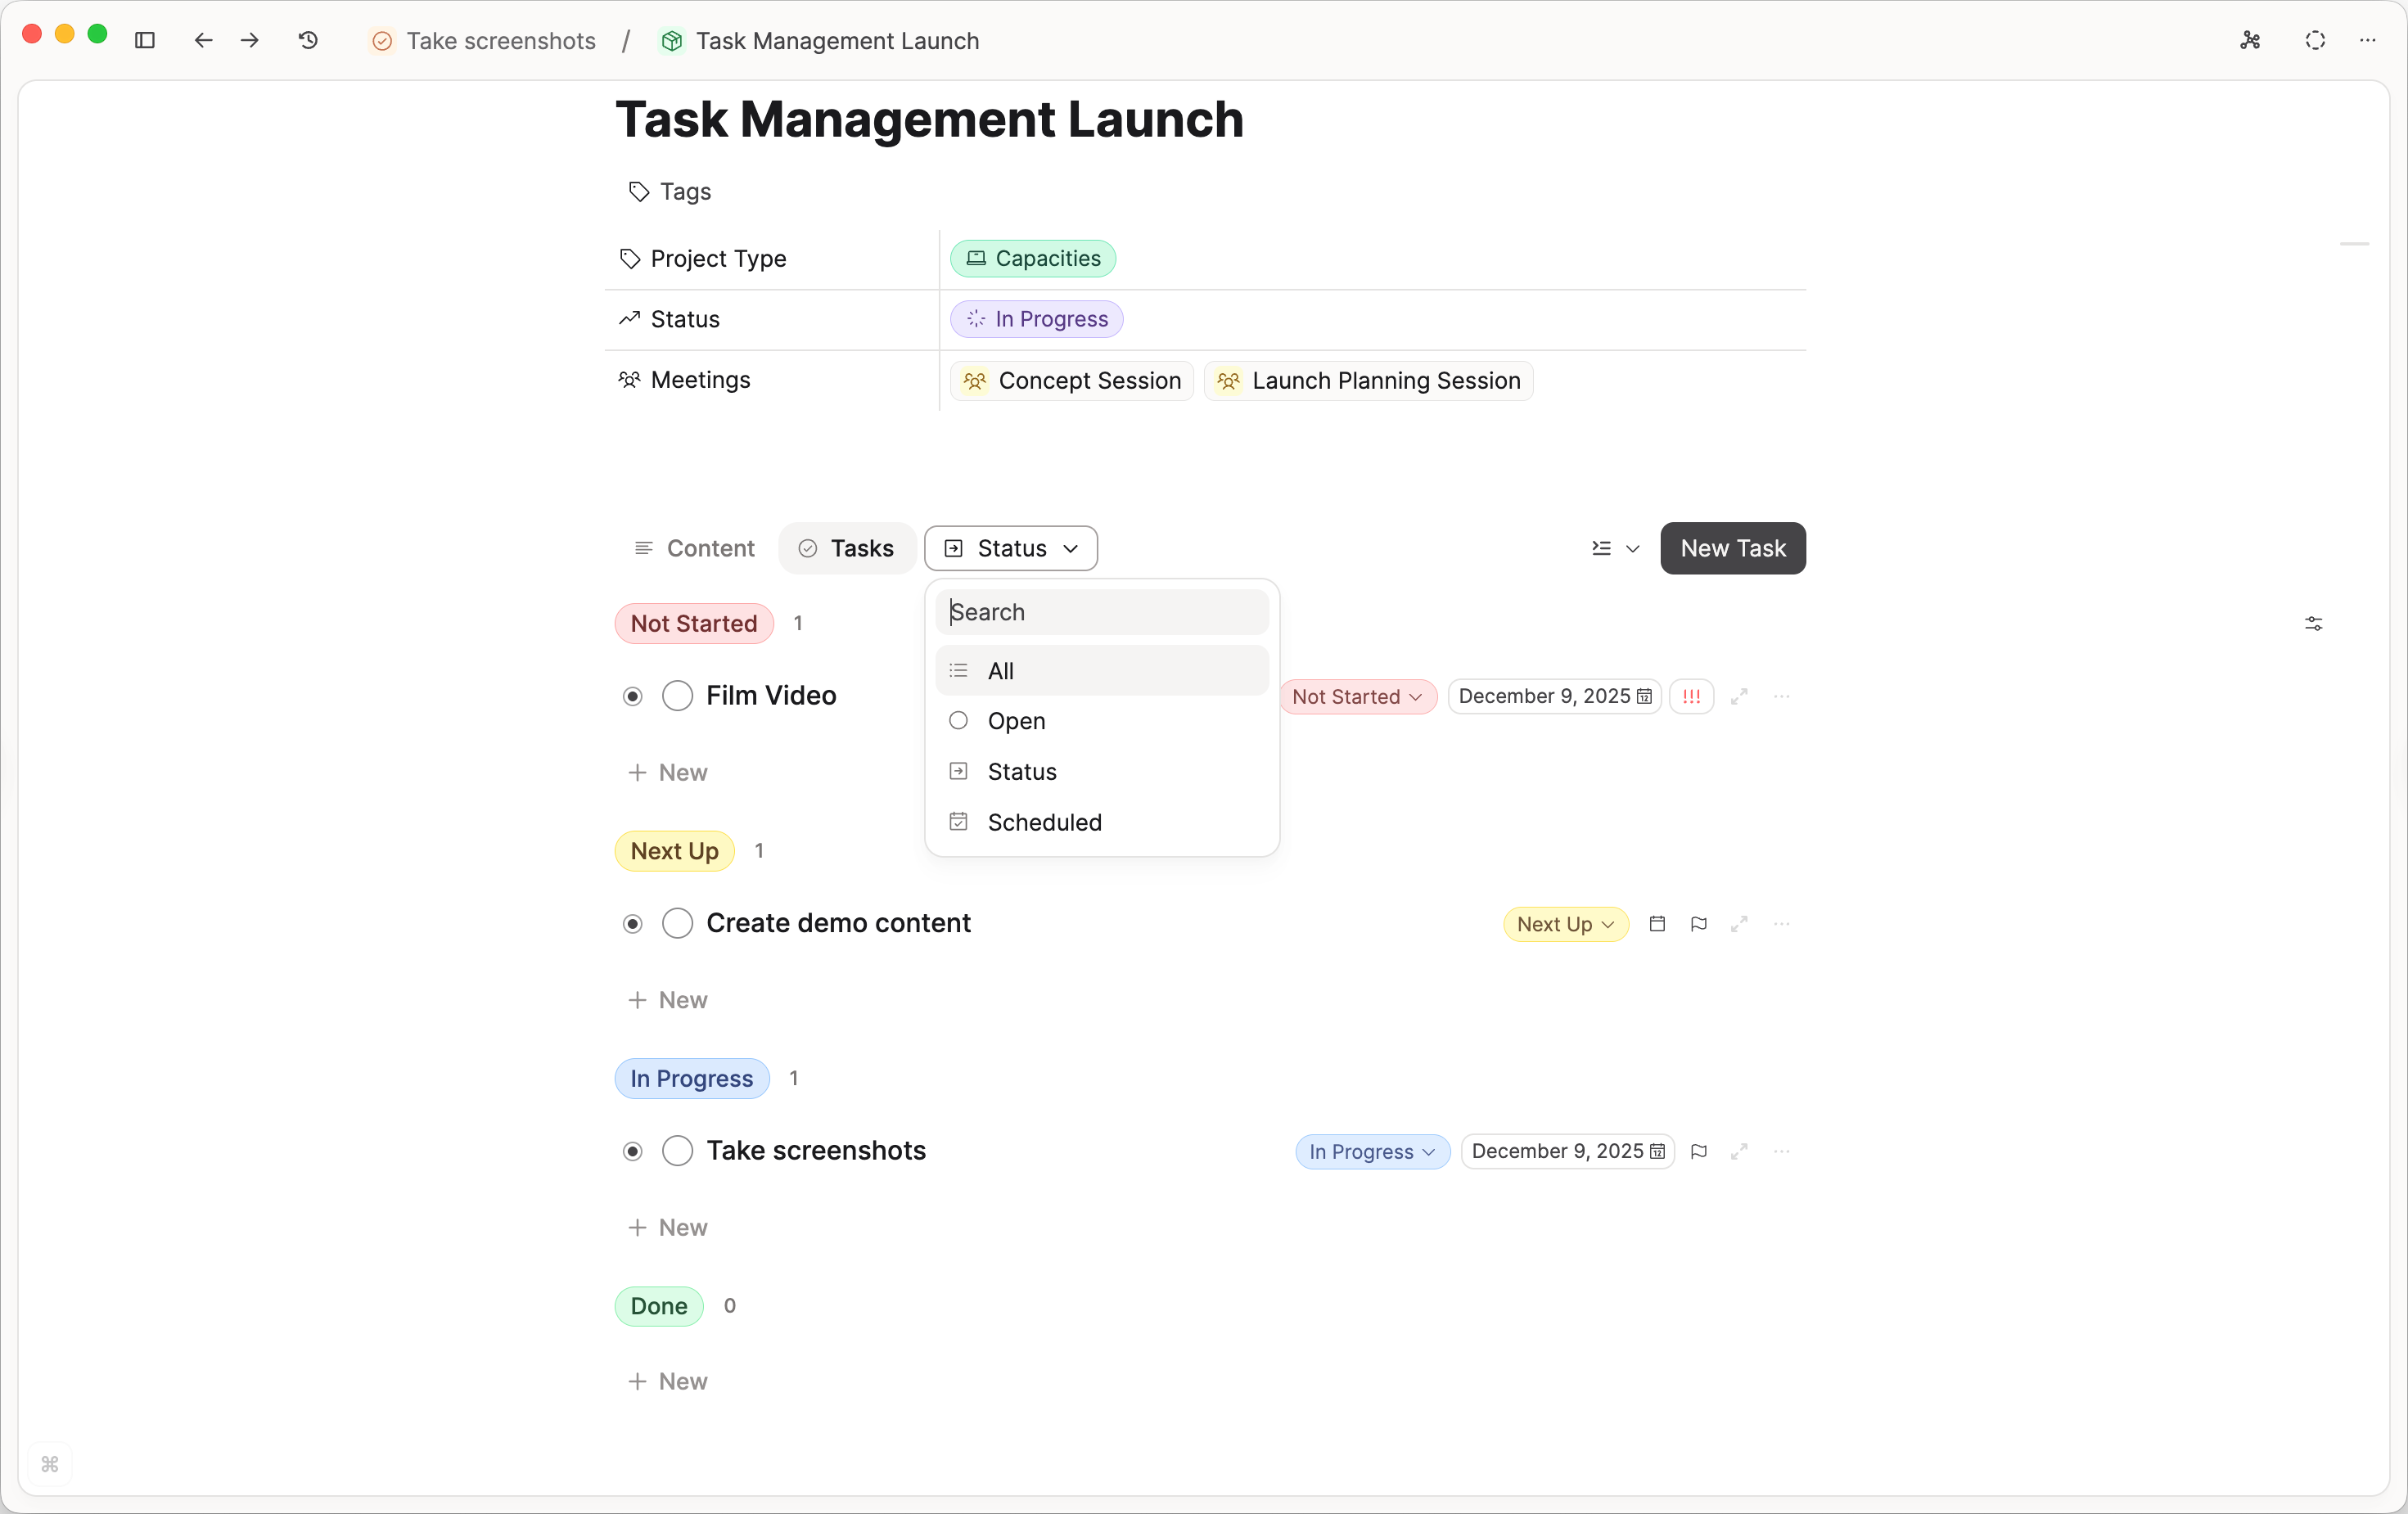
Task: Click the history icon in the toolbar
Action: [308, 41]
